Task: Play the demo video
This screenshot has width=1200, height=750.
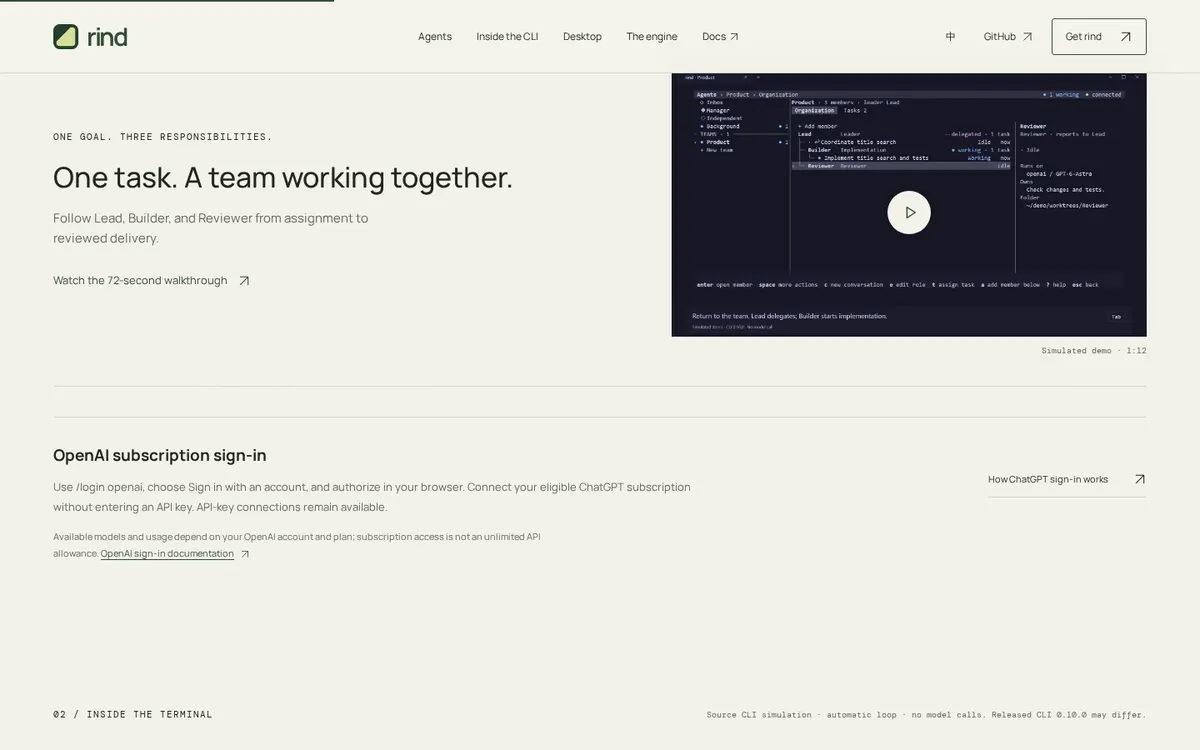Action: (909, 212)
